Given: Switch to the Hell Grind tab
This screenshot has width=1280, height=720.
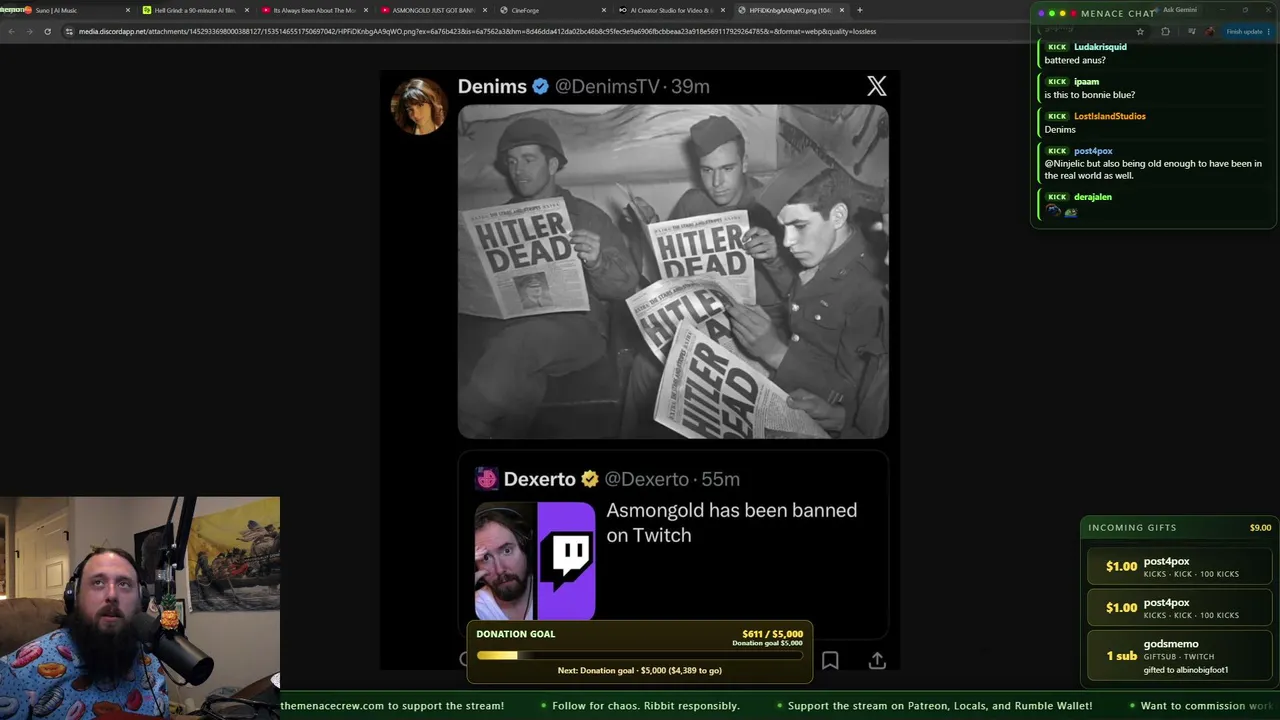Looking at the screenshot, I should 195,10.
